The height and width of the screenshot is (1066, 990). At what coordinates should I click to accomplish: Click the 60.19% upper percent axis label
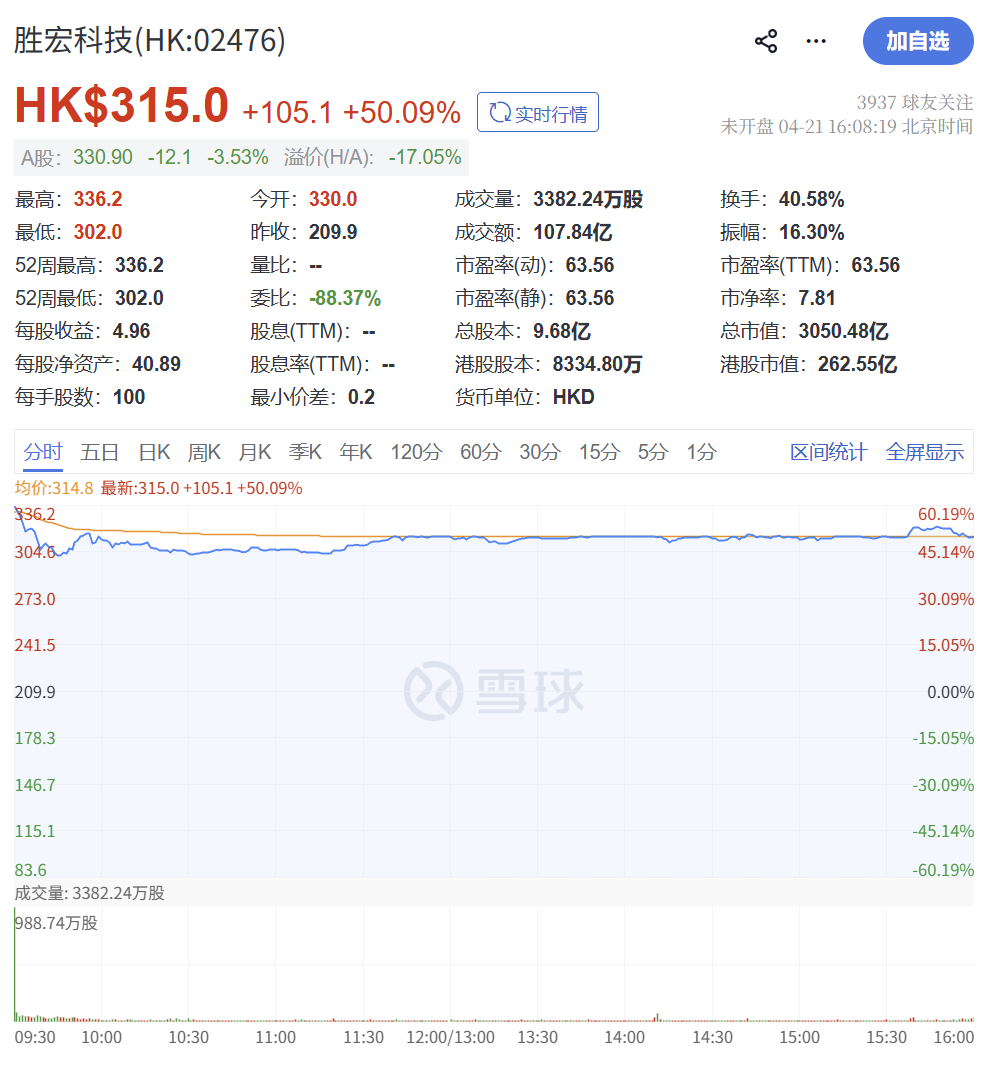(x=946, y=515)
